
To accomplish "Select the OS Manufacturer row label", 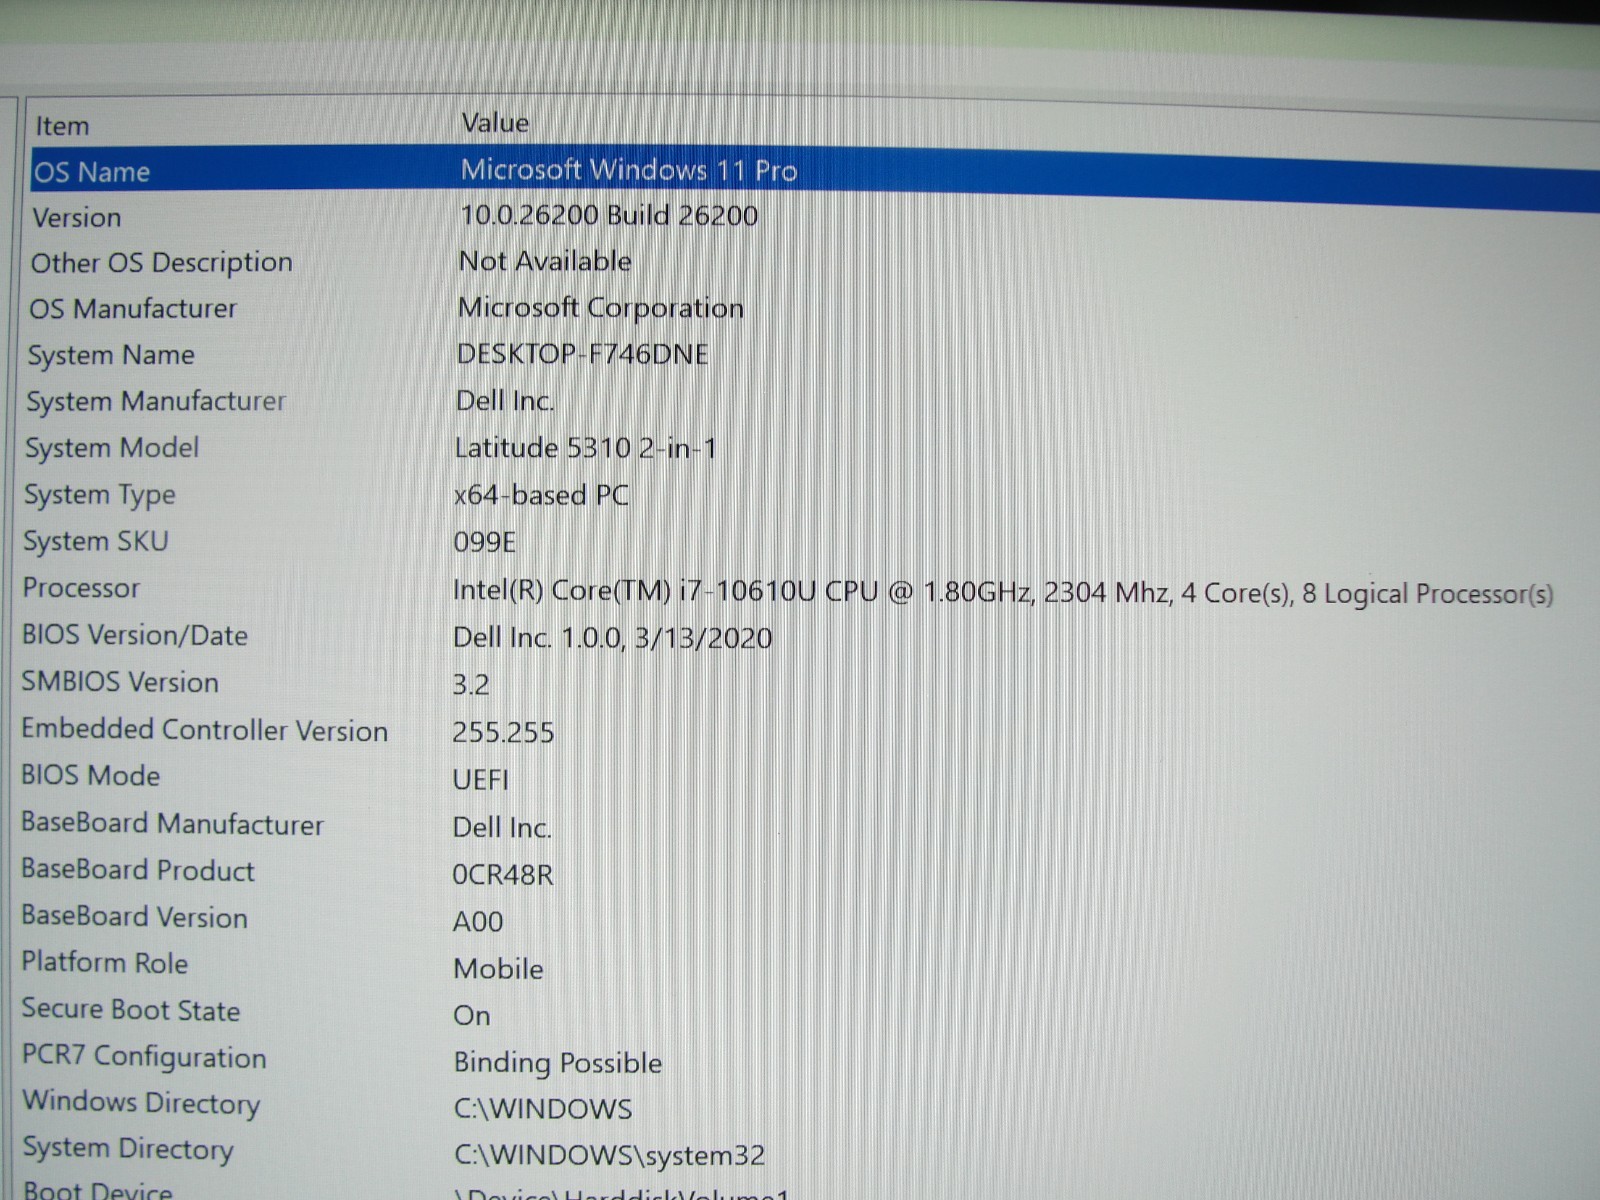I will click(133, 309).
